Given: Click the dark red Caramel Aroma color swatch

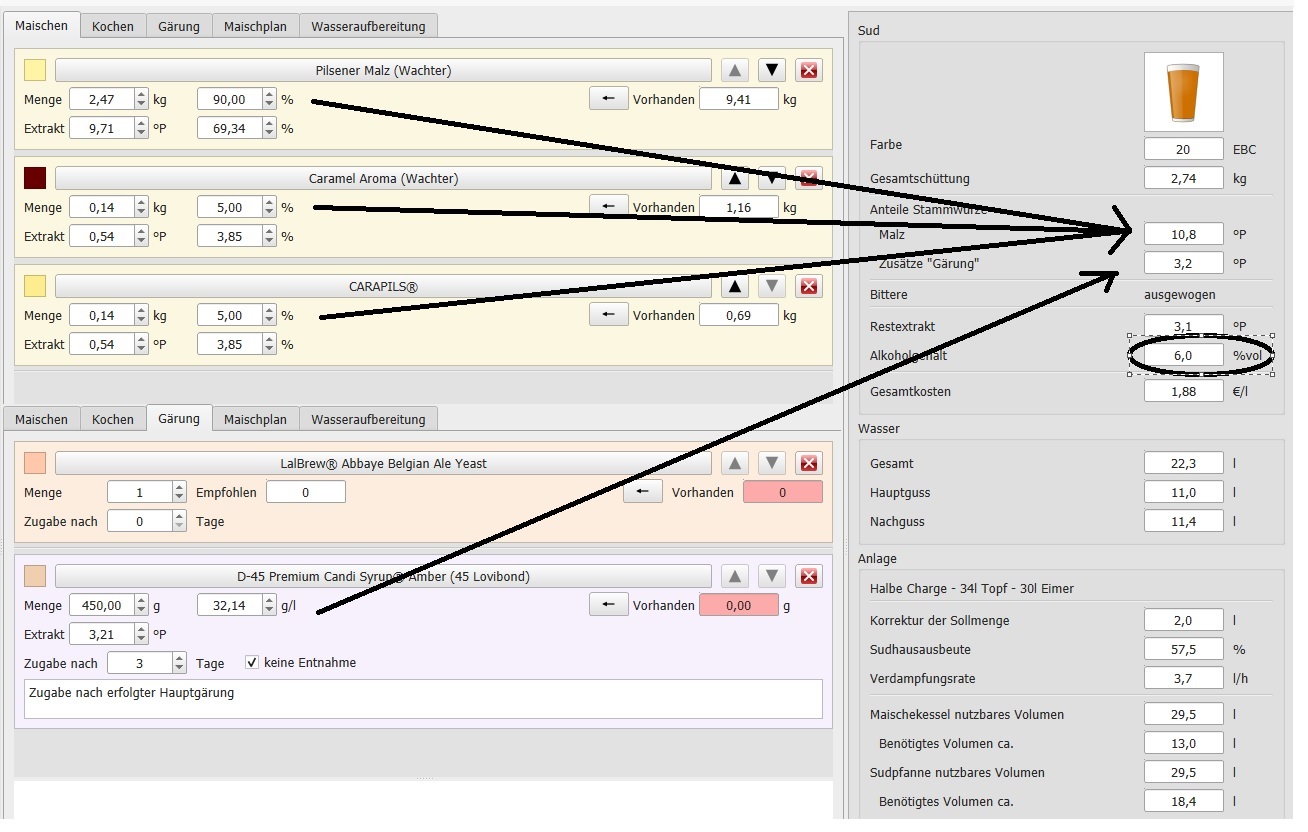Looking at the screenshot, I should (35, 178).
